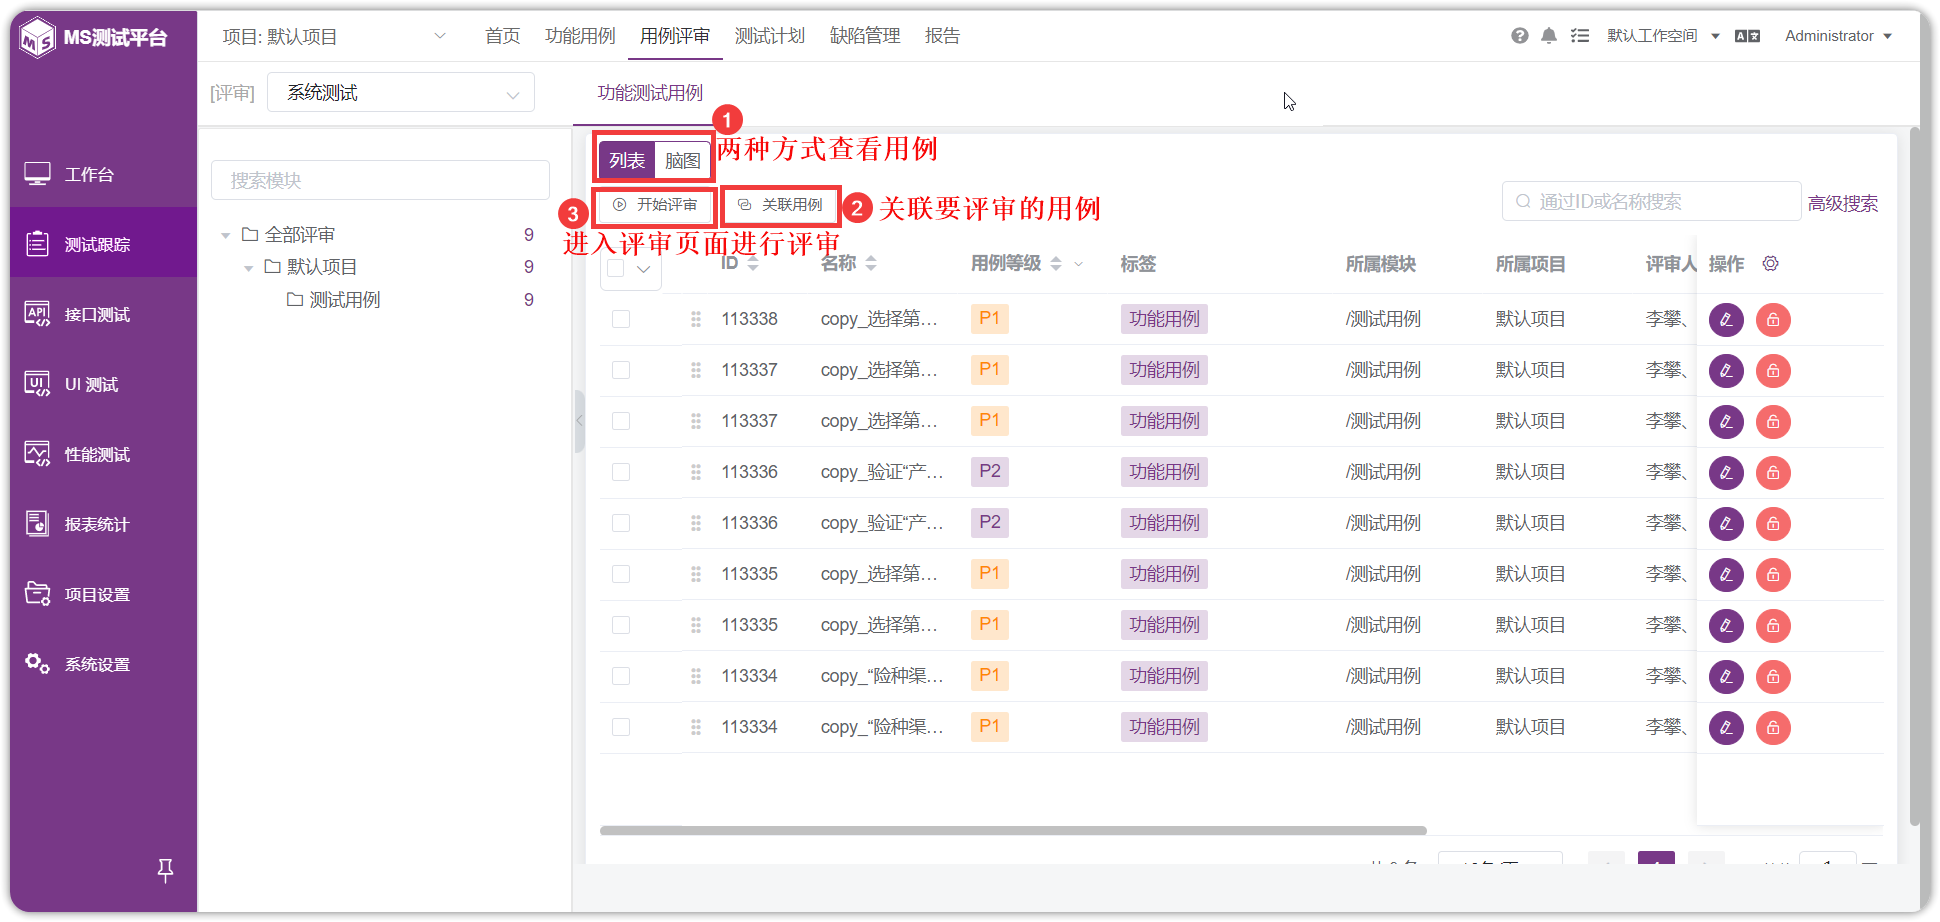Open 项目设置 in the sidebar
This screenshot has height=922, width=1940.
pos(103,594)
